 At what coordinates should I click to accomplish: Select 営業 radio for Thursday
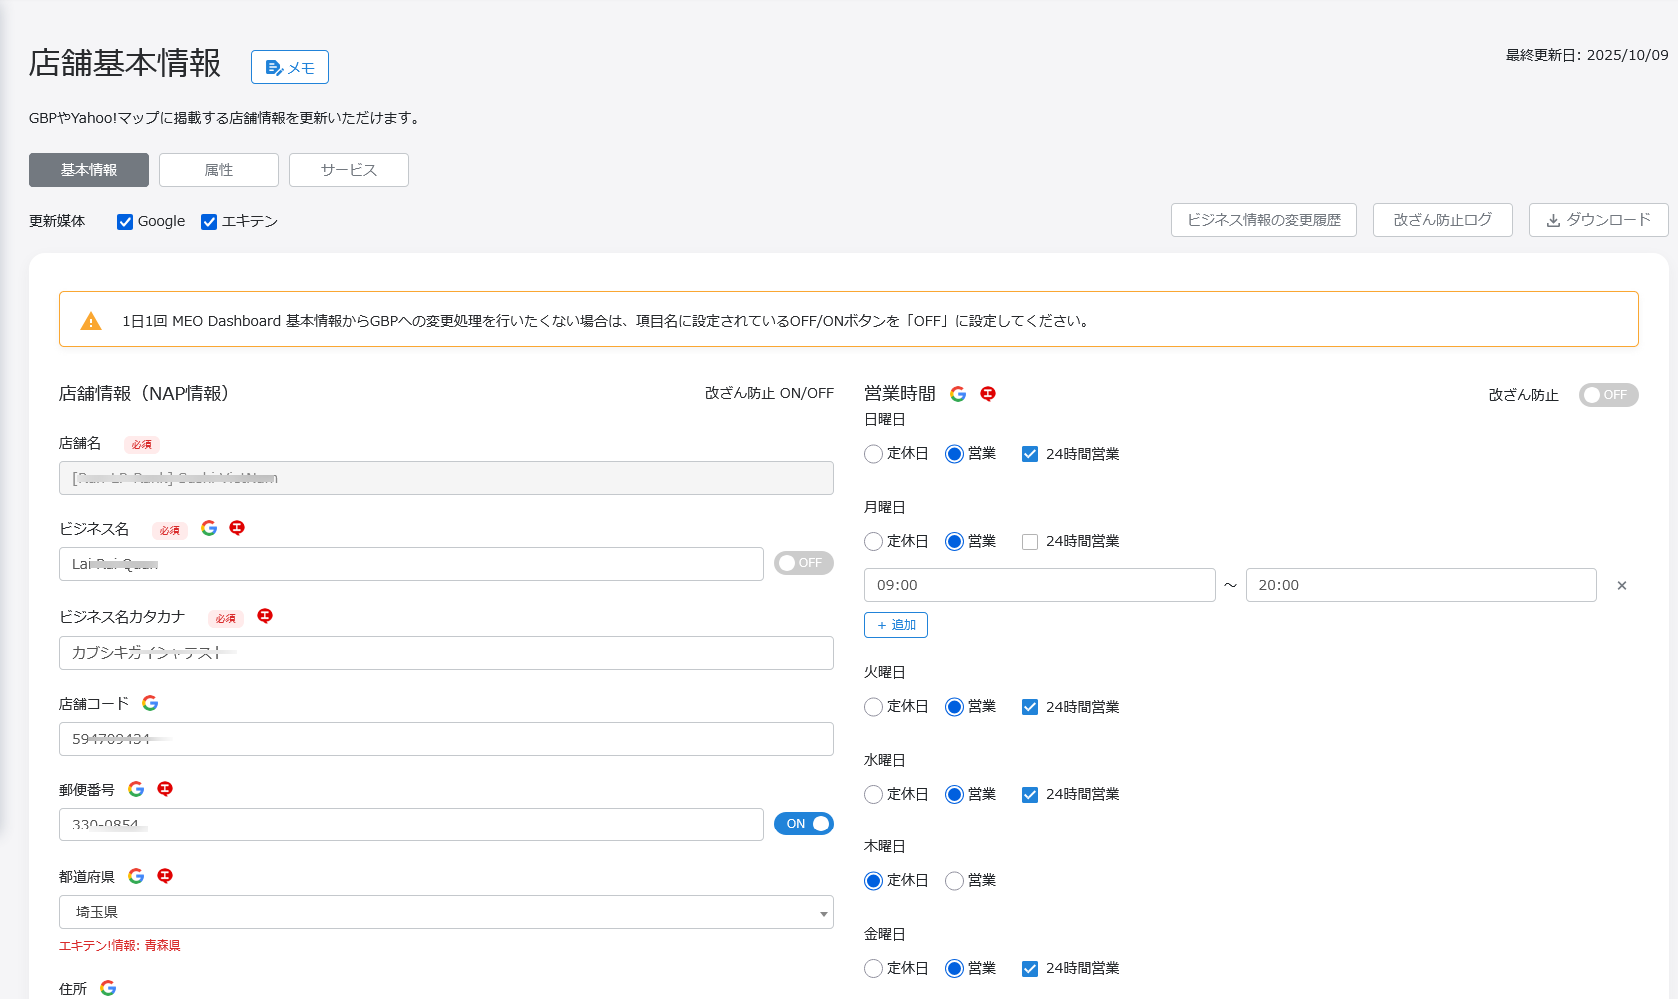click(954, 881)
